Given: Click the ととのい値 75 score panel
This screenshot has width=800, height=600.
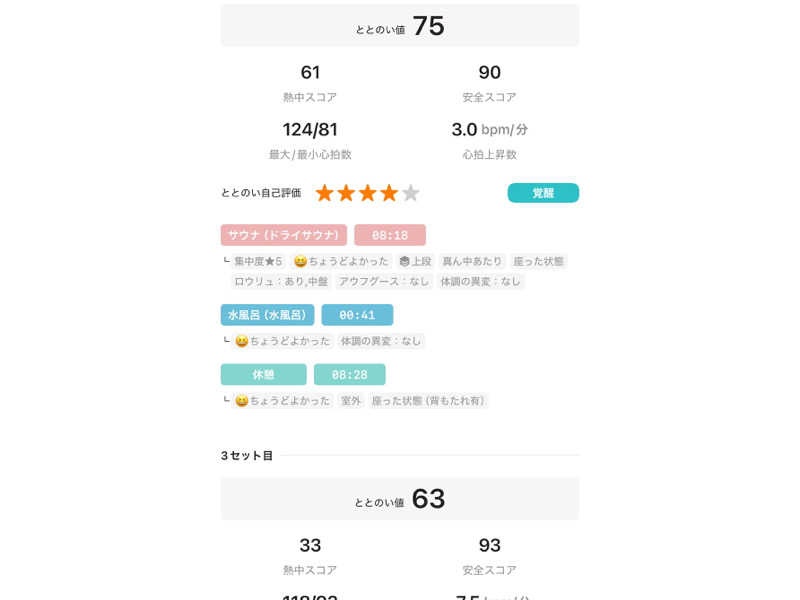Looking at the screenshot, I should coord(400,26).
